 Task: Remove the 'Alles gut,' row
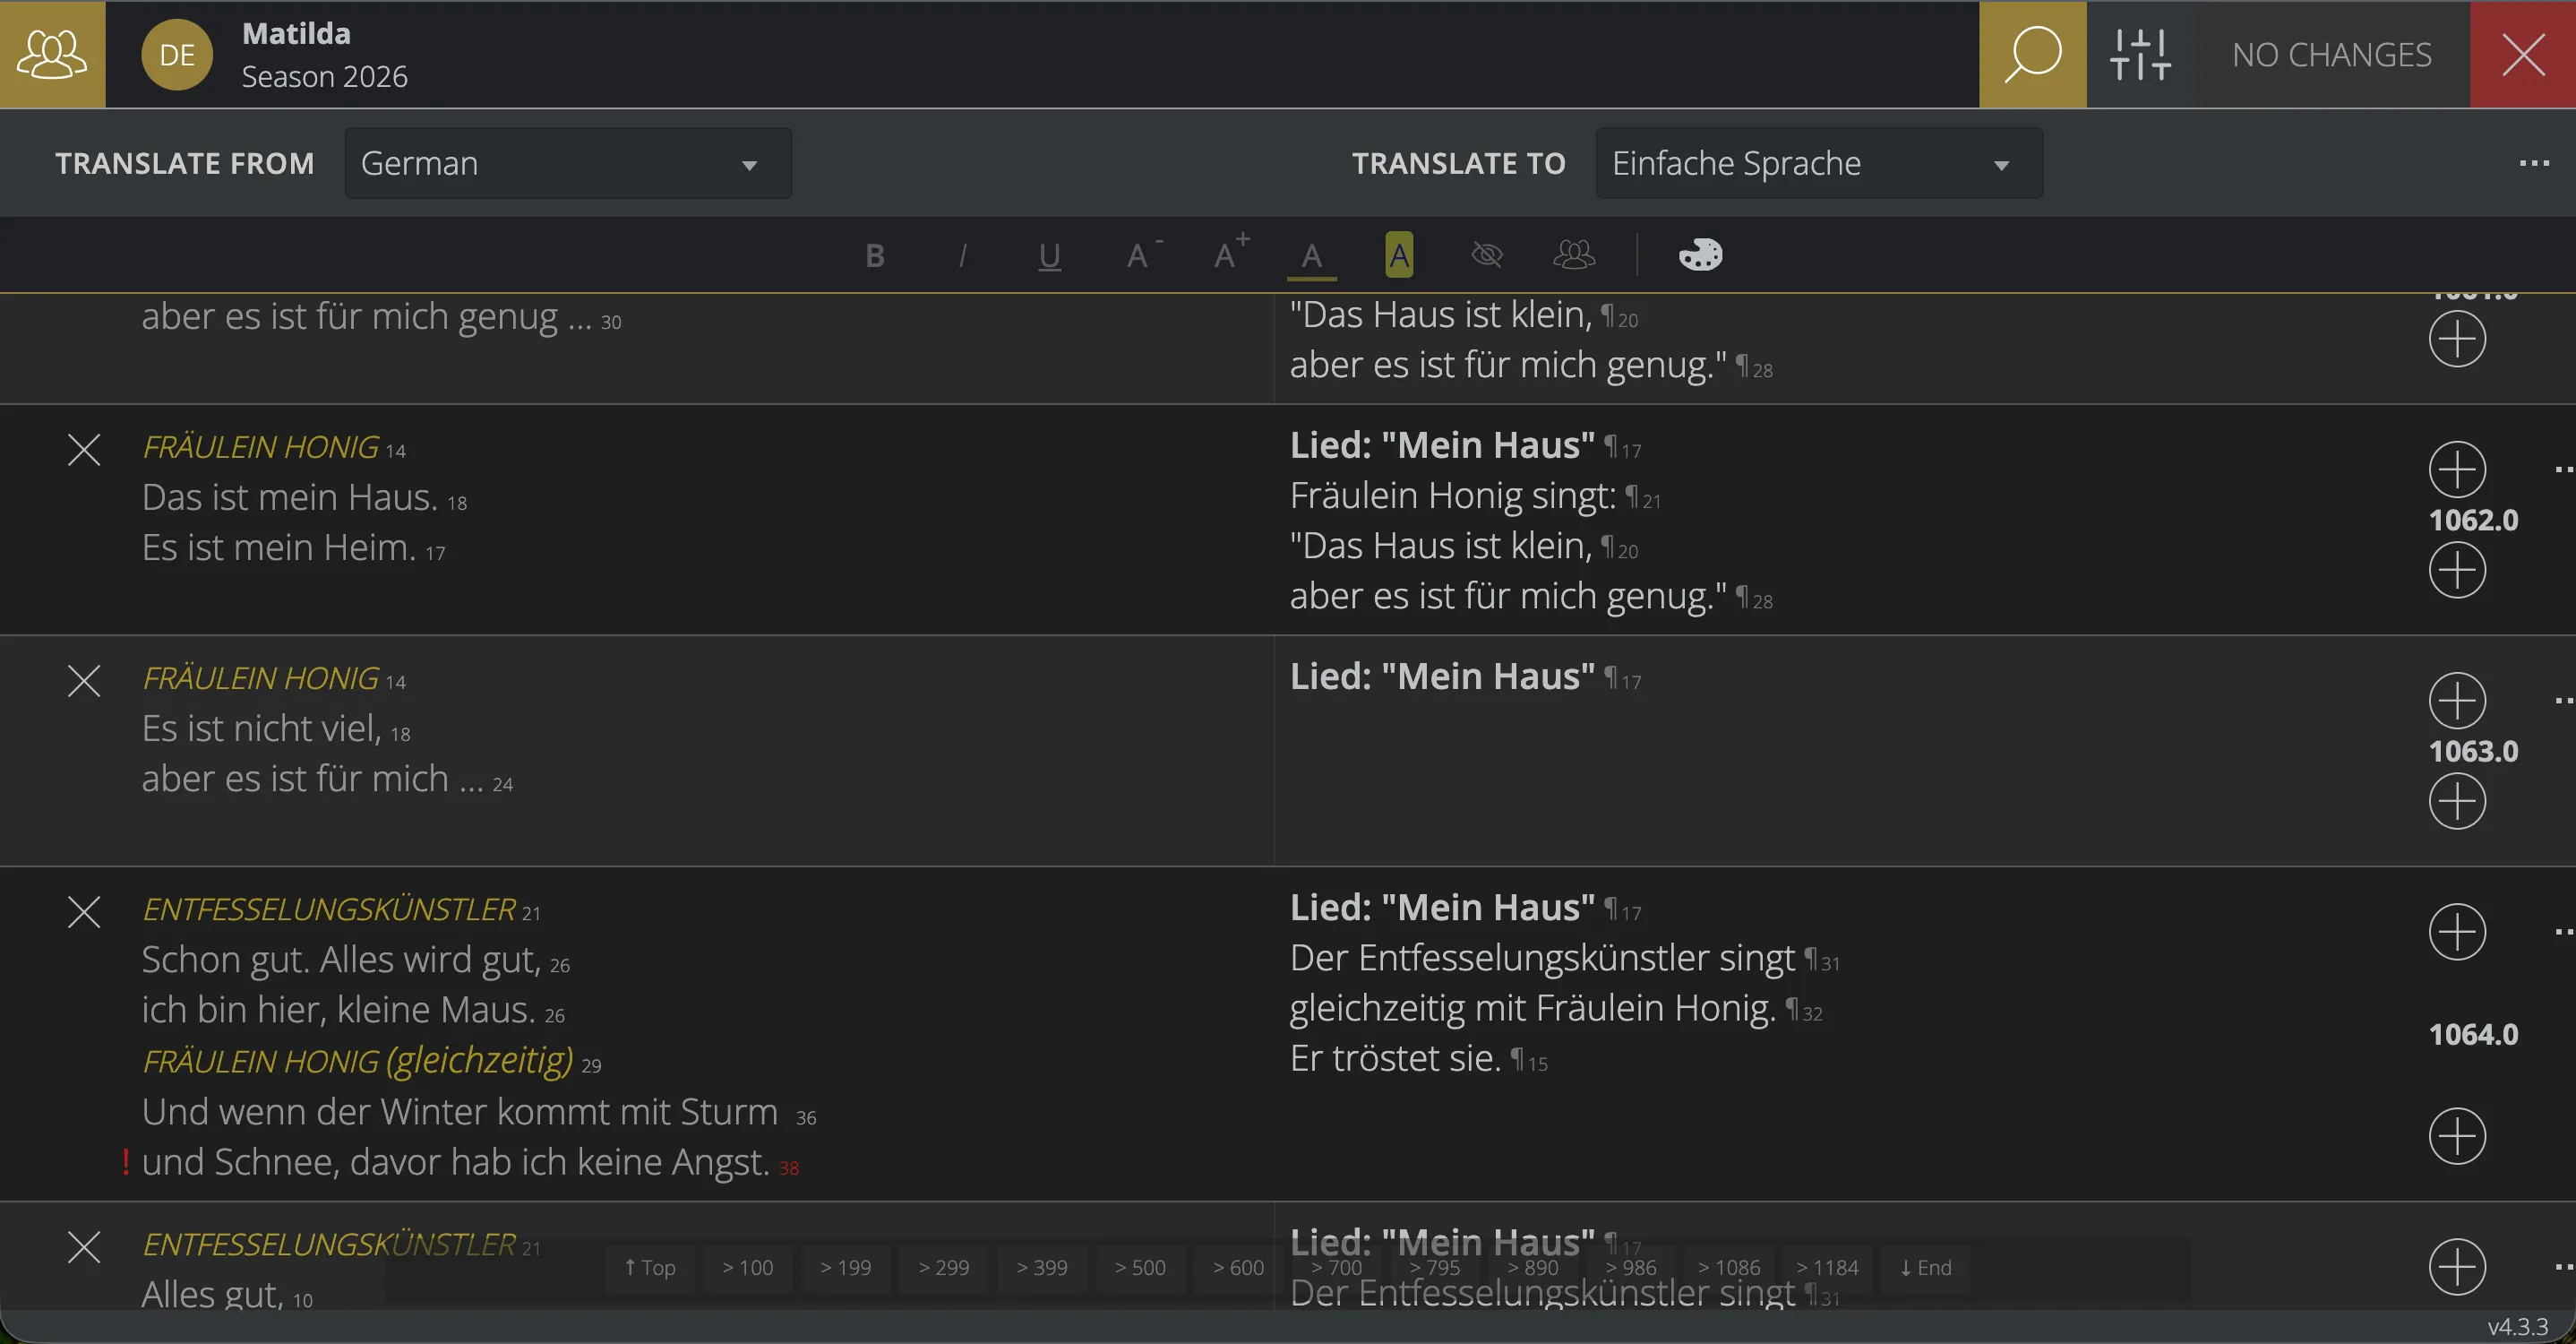tap(84, 1246)
